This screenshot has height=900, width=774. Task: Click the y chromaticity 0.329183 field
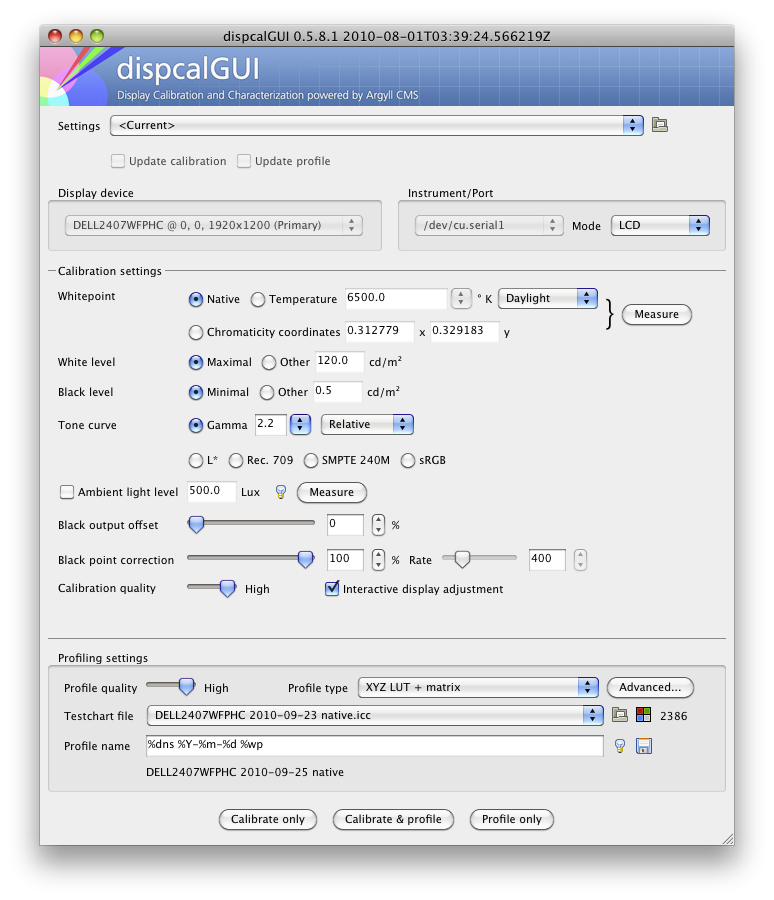click(465, 331)
